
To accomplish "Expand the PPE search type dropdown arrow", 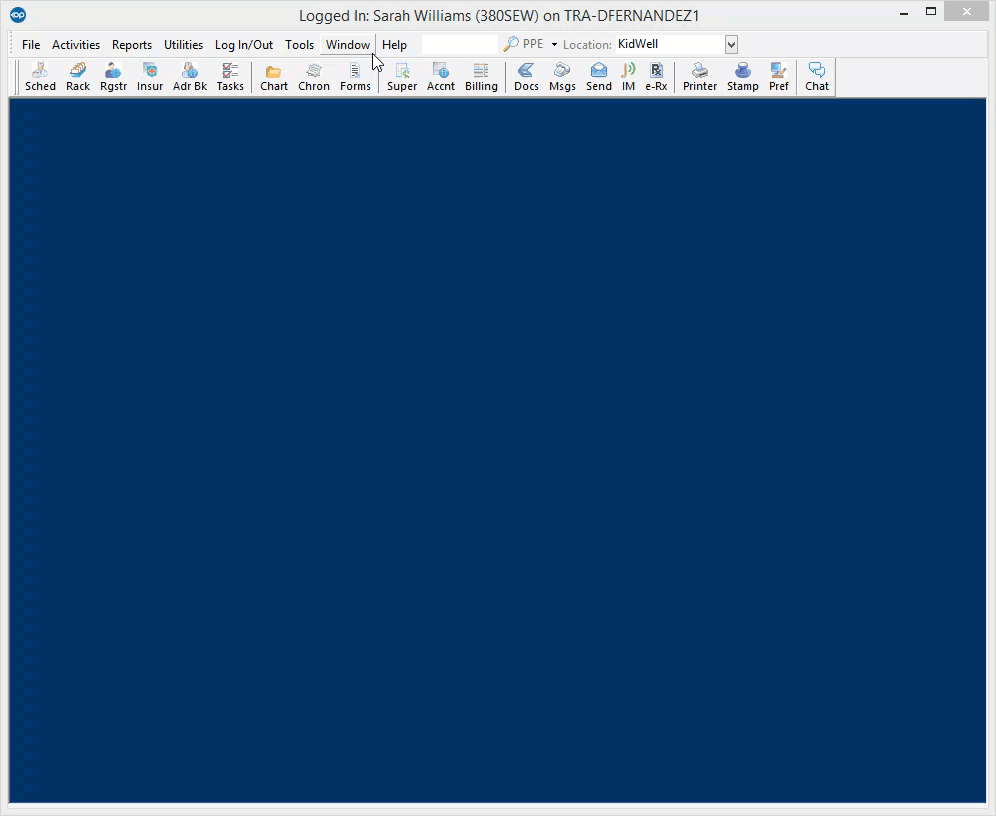I will [554, 44].
